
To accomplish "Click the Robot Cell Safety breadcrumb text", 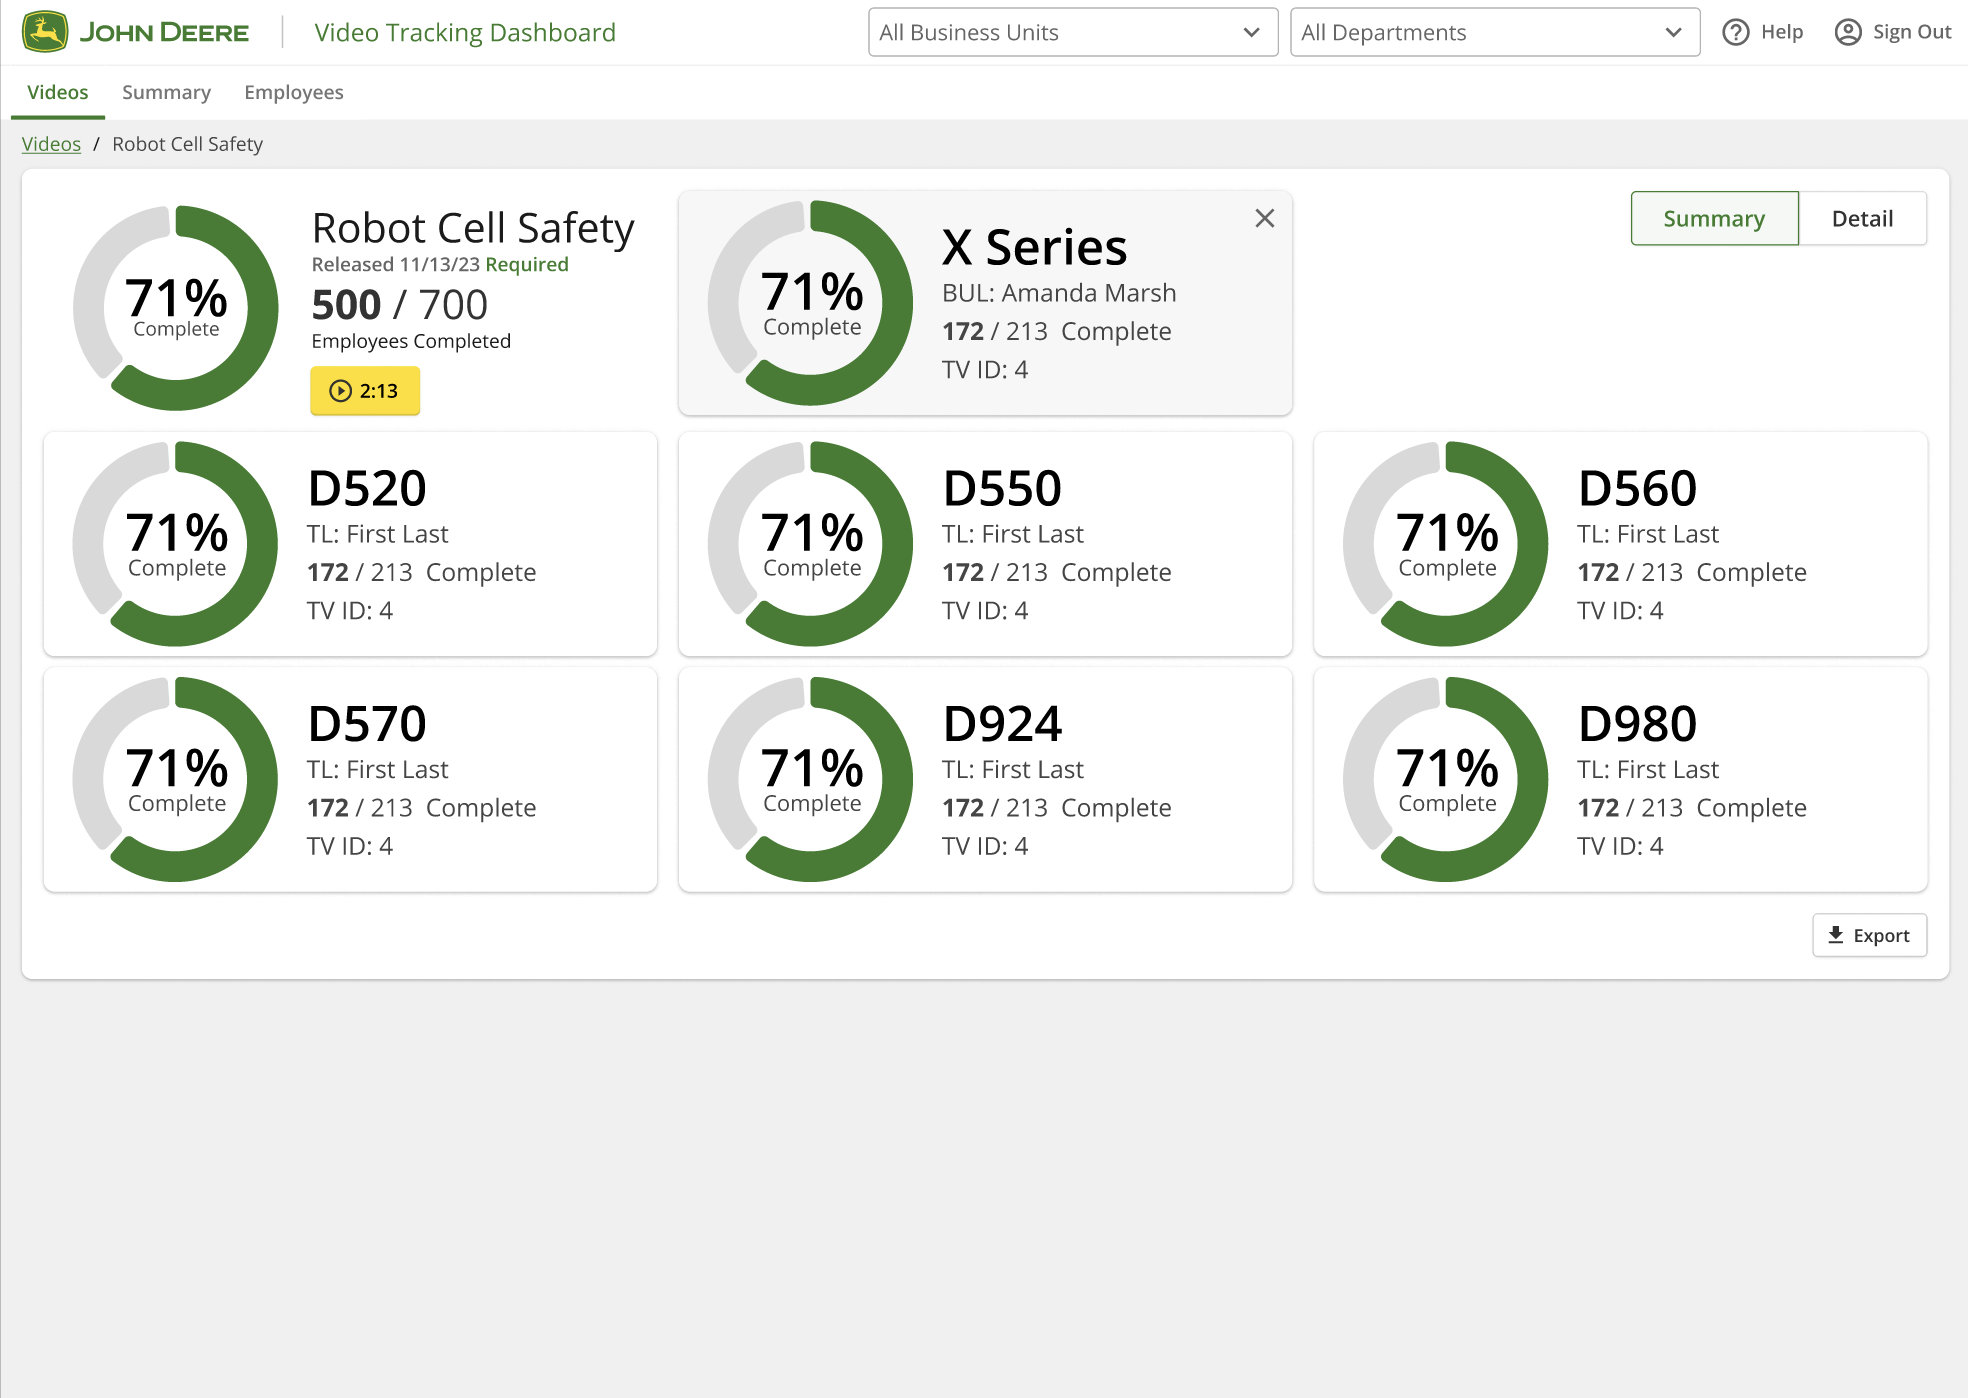I will tap(187, 144).
